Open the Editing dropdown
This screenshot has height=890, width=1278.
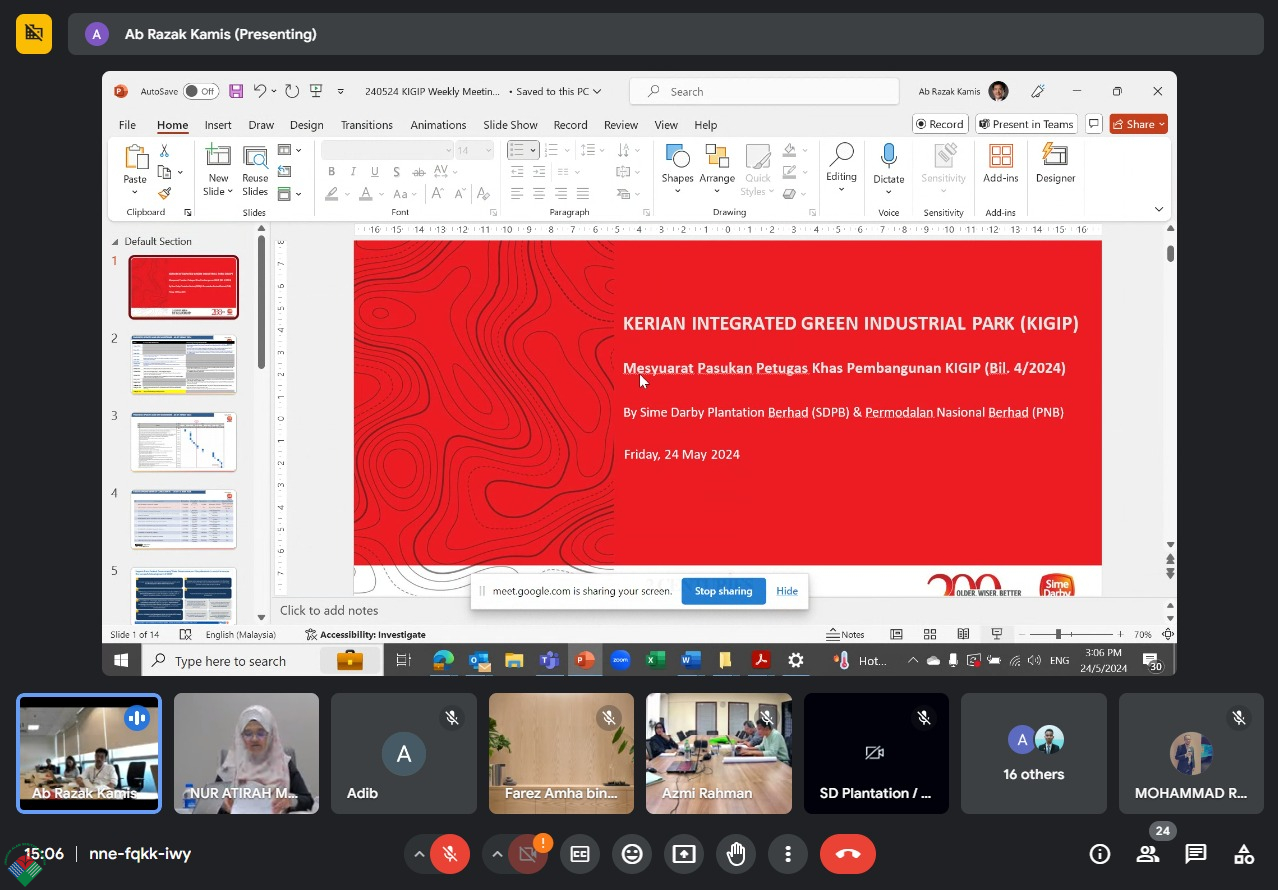pyautogui.click(x=841, y=168)
